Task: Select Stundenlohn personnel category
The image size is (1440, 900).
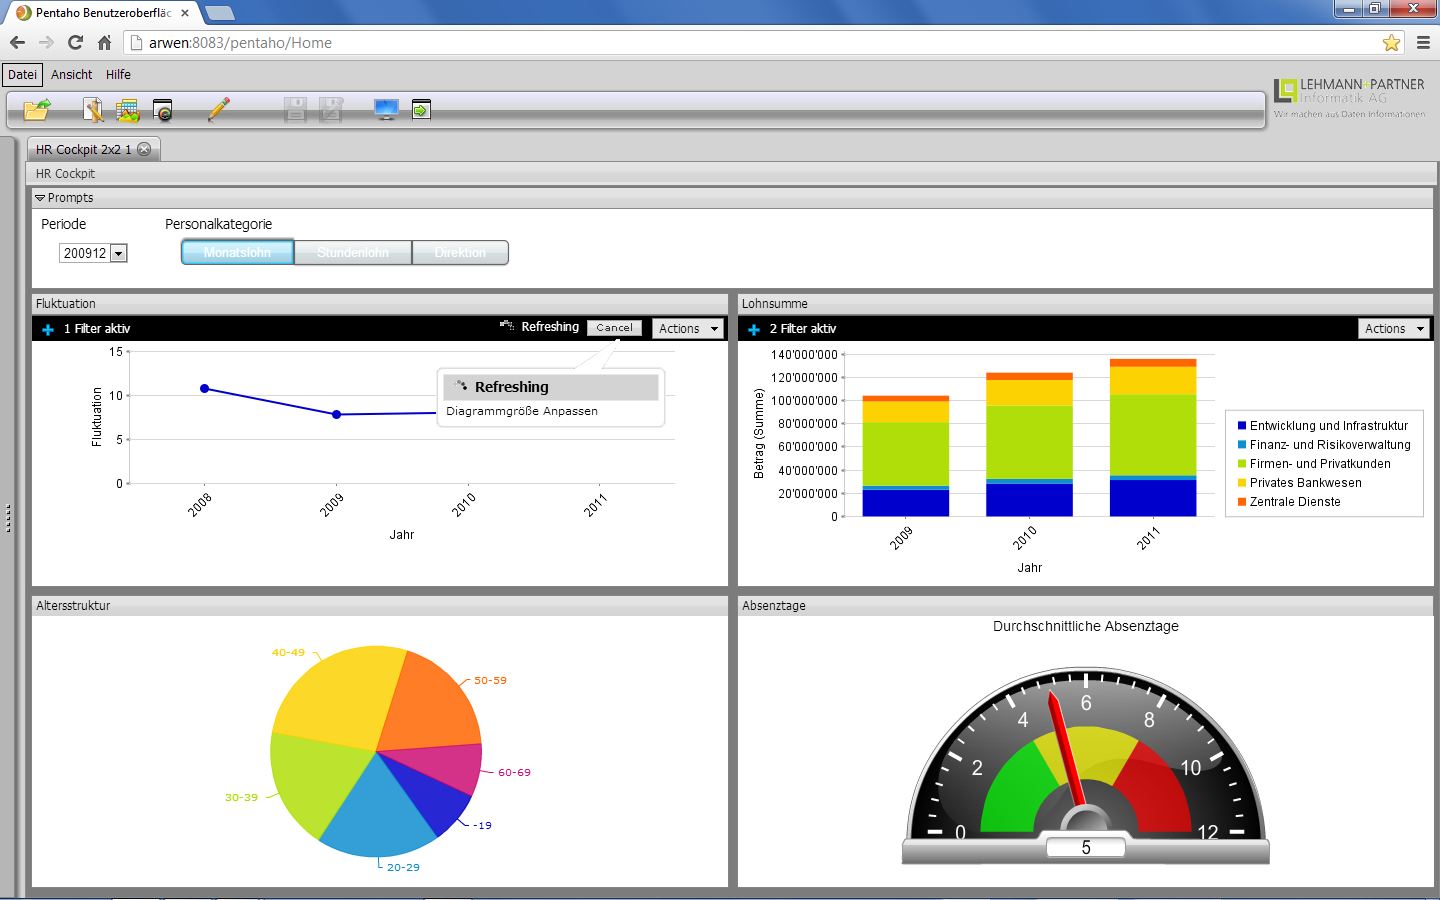Action: 353,253
